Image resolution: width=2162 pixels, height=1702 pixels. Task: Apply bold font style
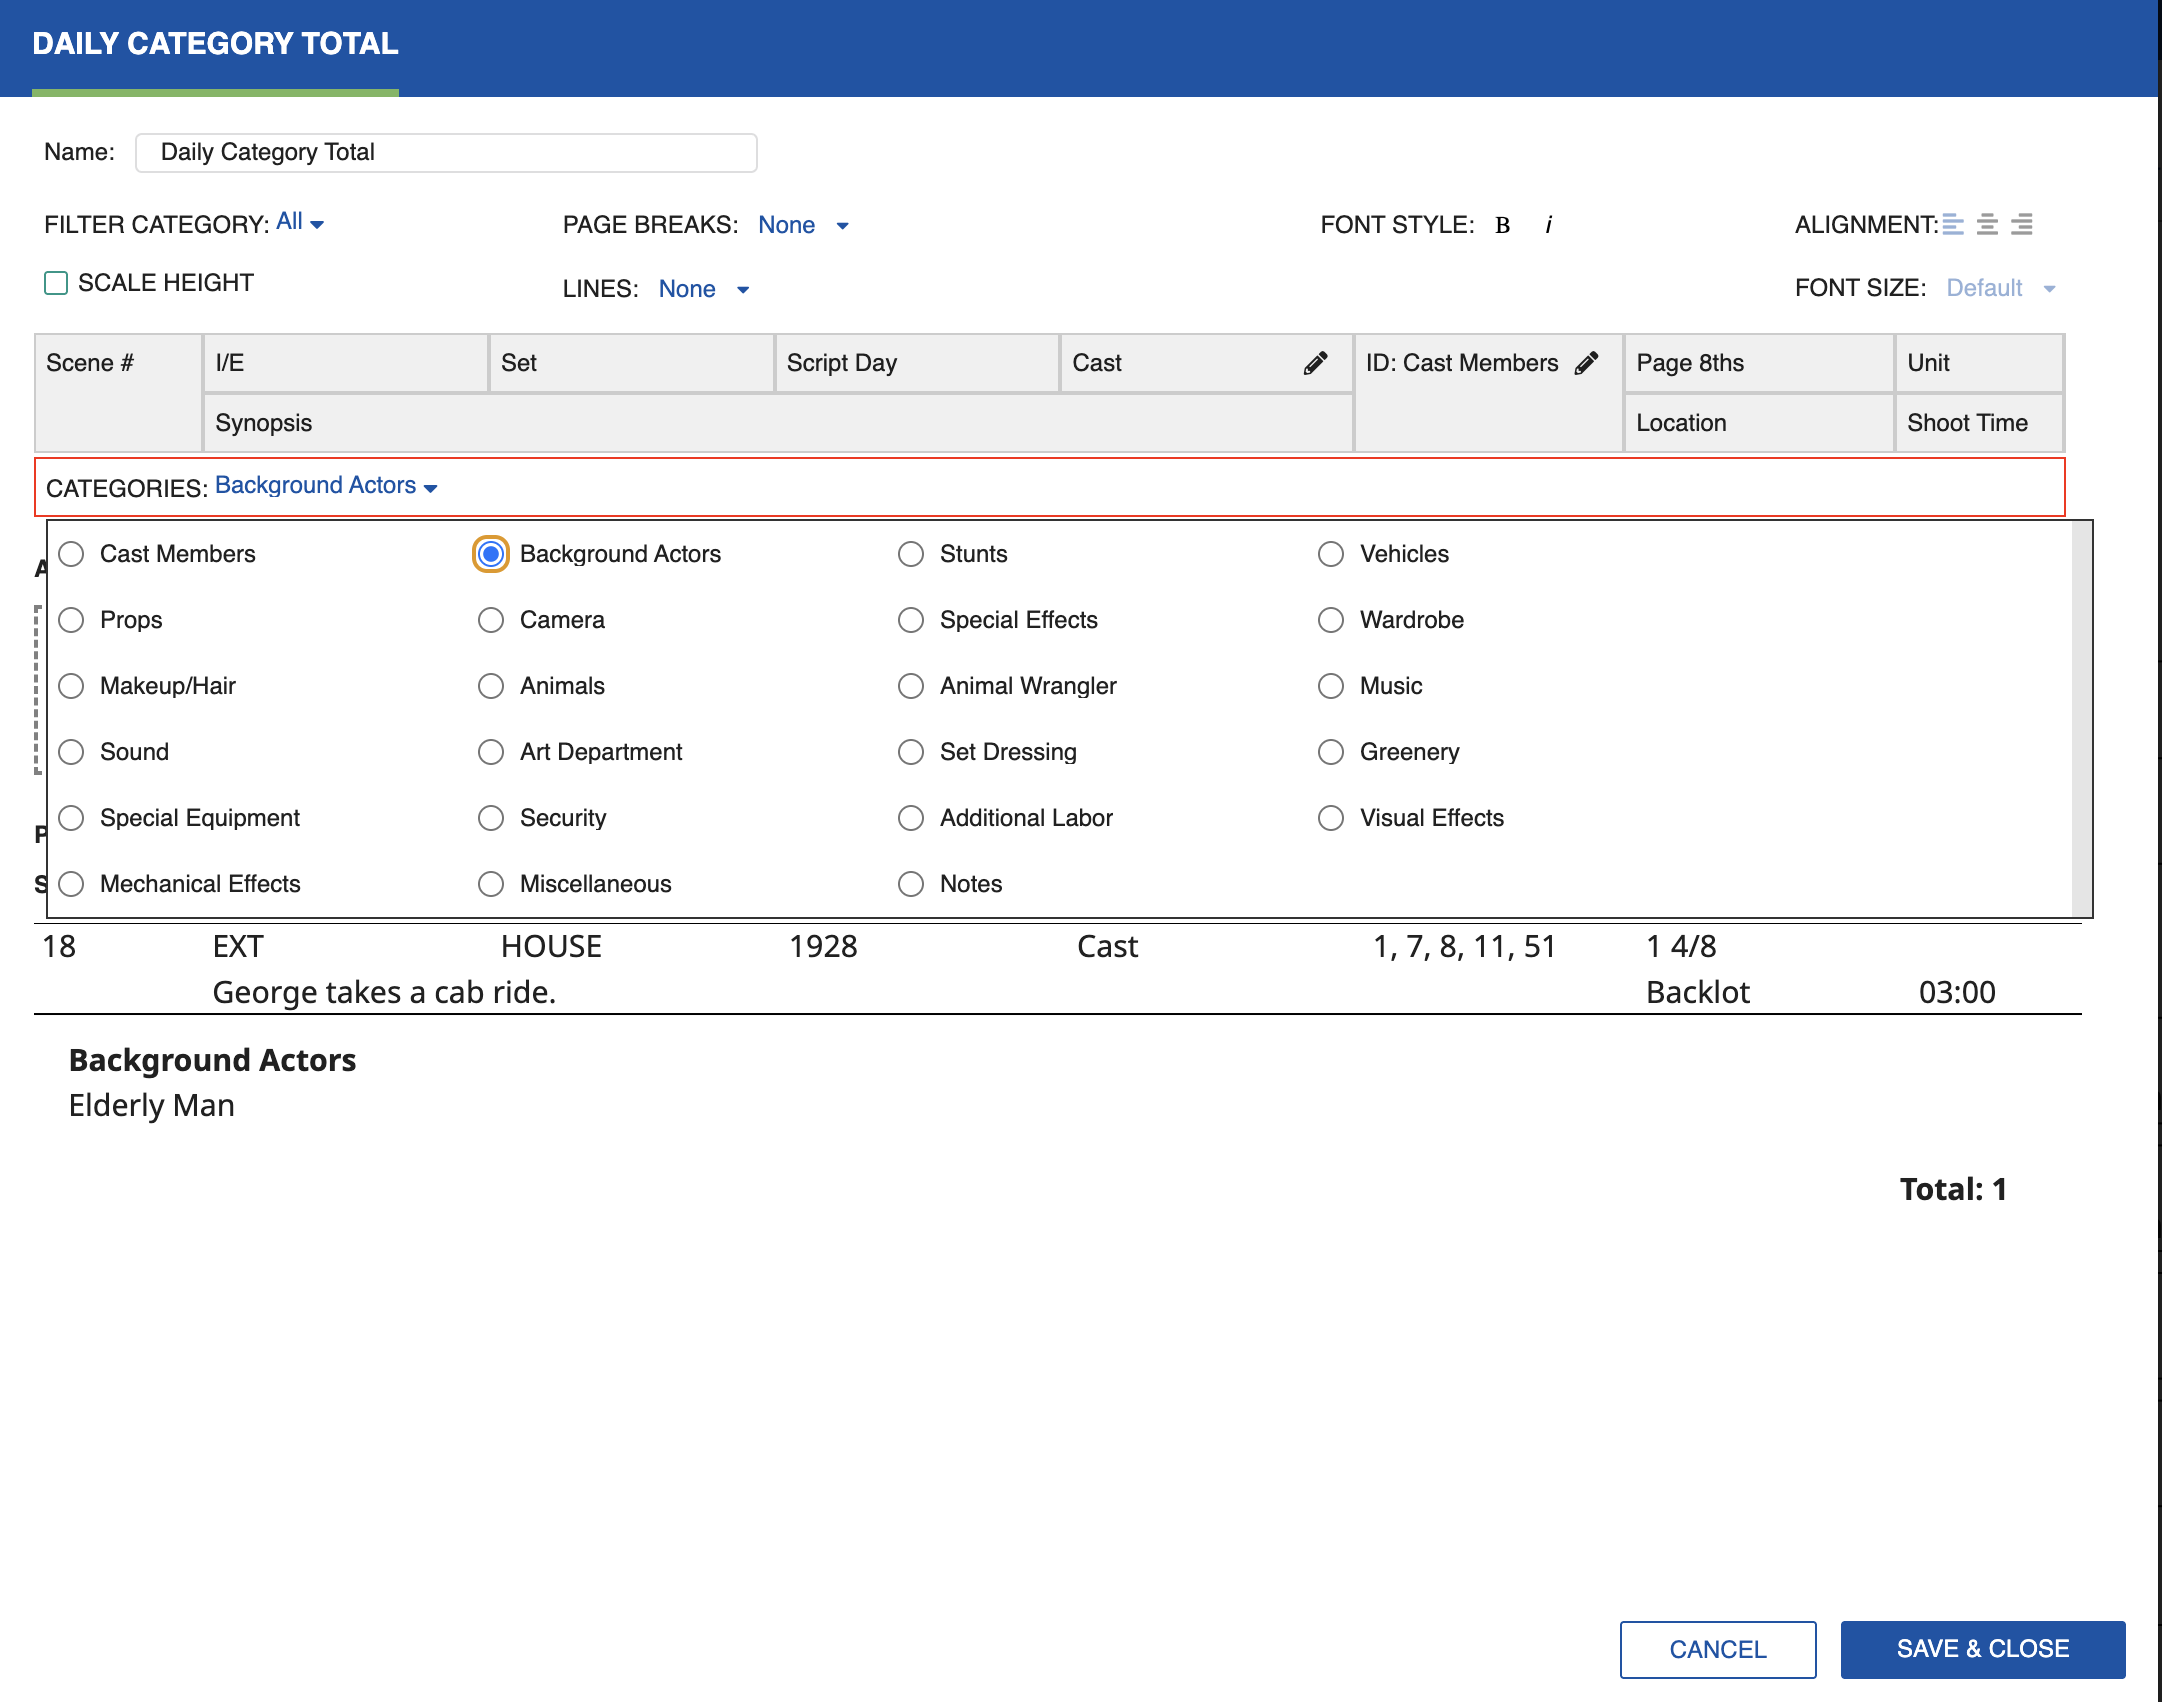click(1500, 225)
